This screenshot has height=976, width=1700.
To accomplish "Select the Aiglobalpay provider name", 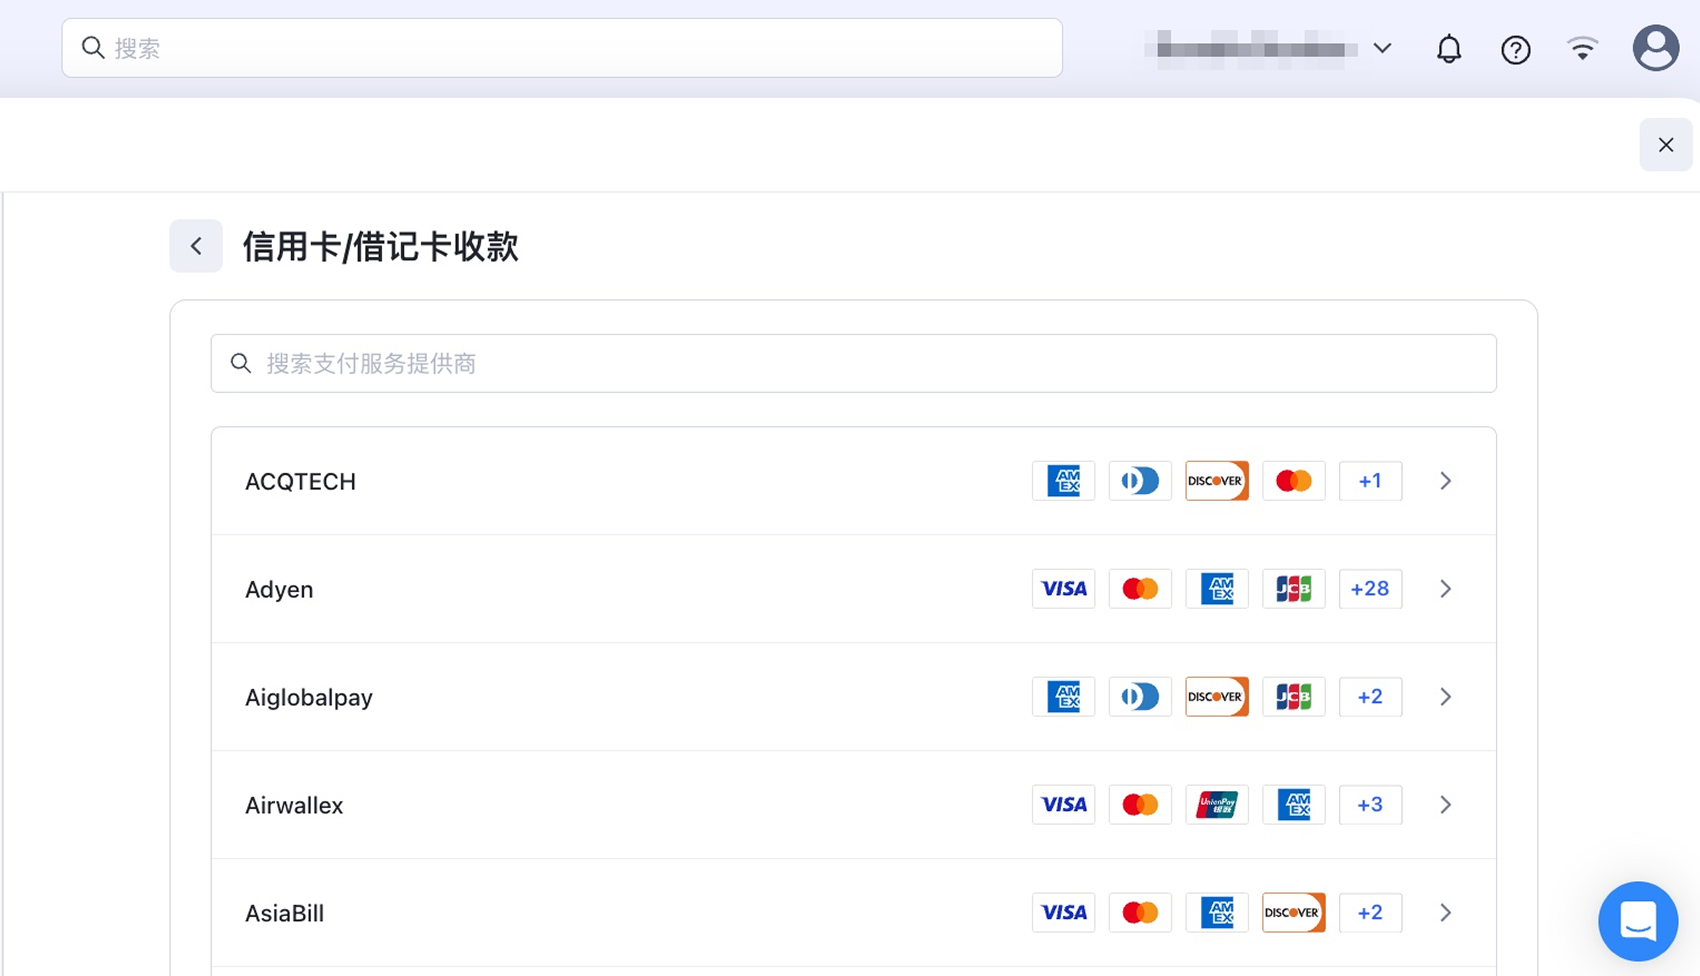I will (309, 697).
